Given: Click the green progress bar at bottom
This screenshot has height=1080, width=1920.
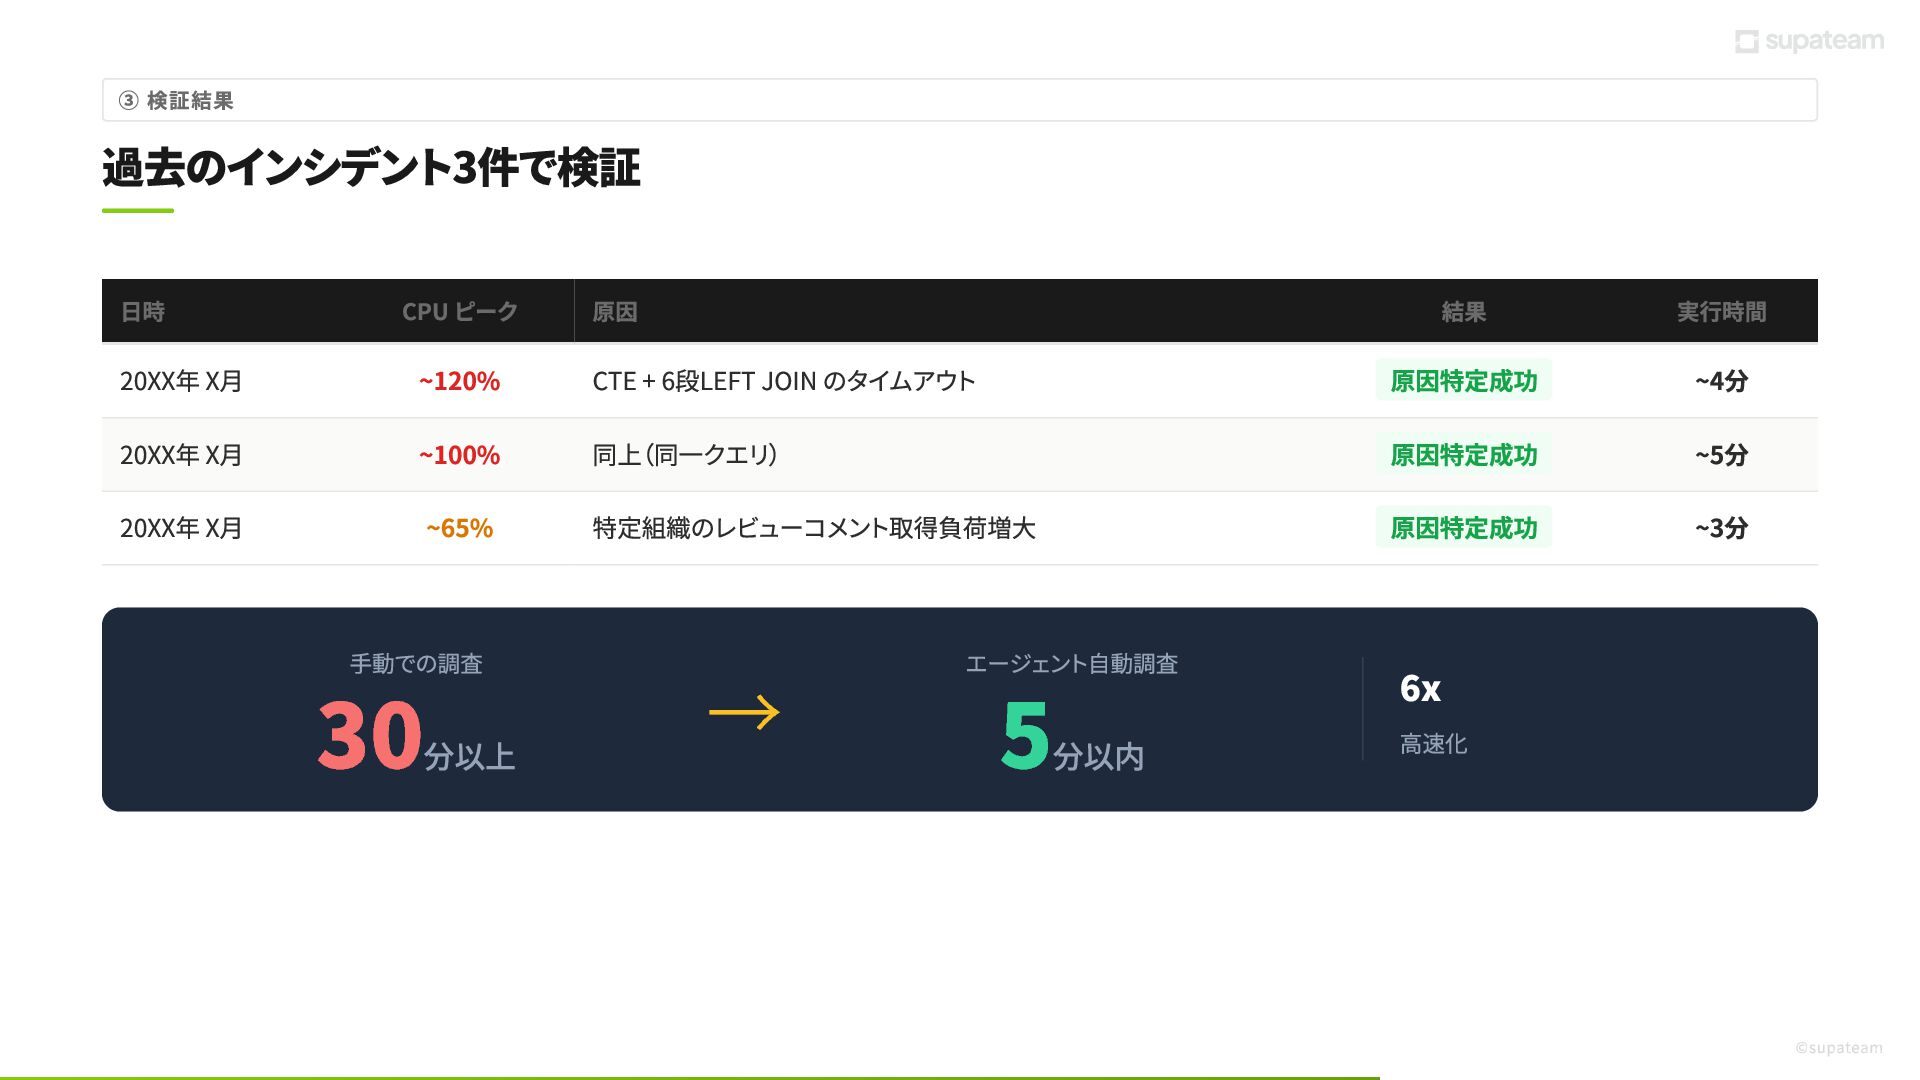Looking at the screenshot, I should tap(690, 1077).
